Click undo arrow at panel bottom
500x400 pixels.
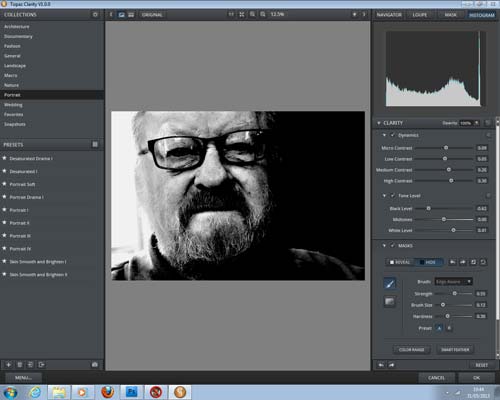(x=381, y=365)
